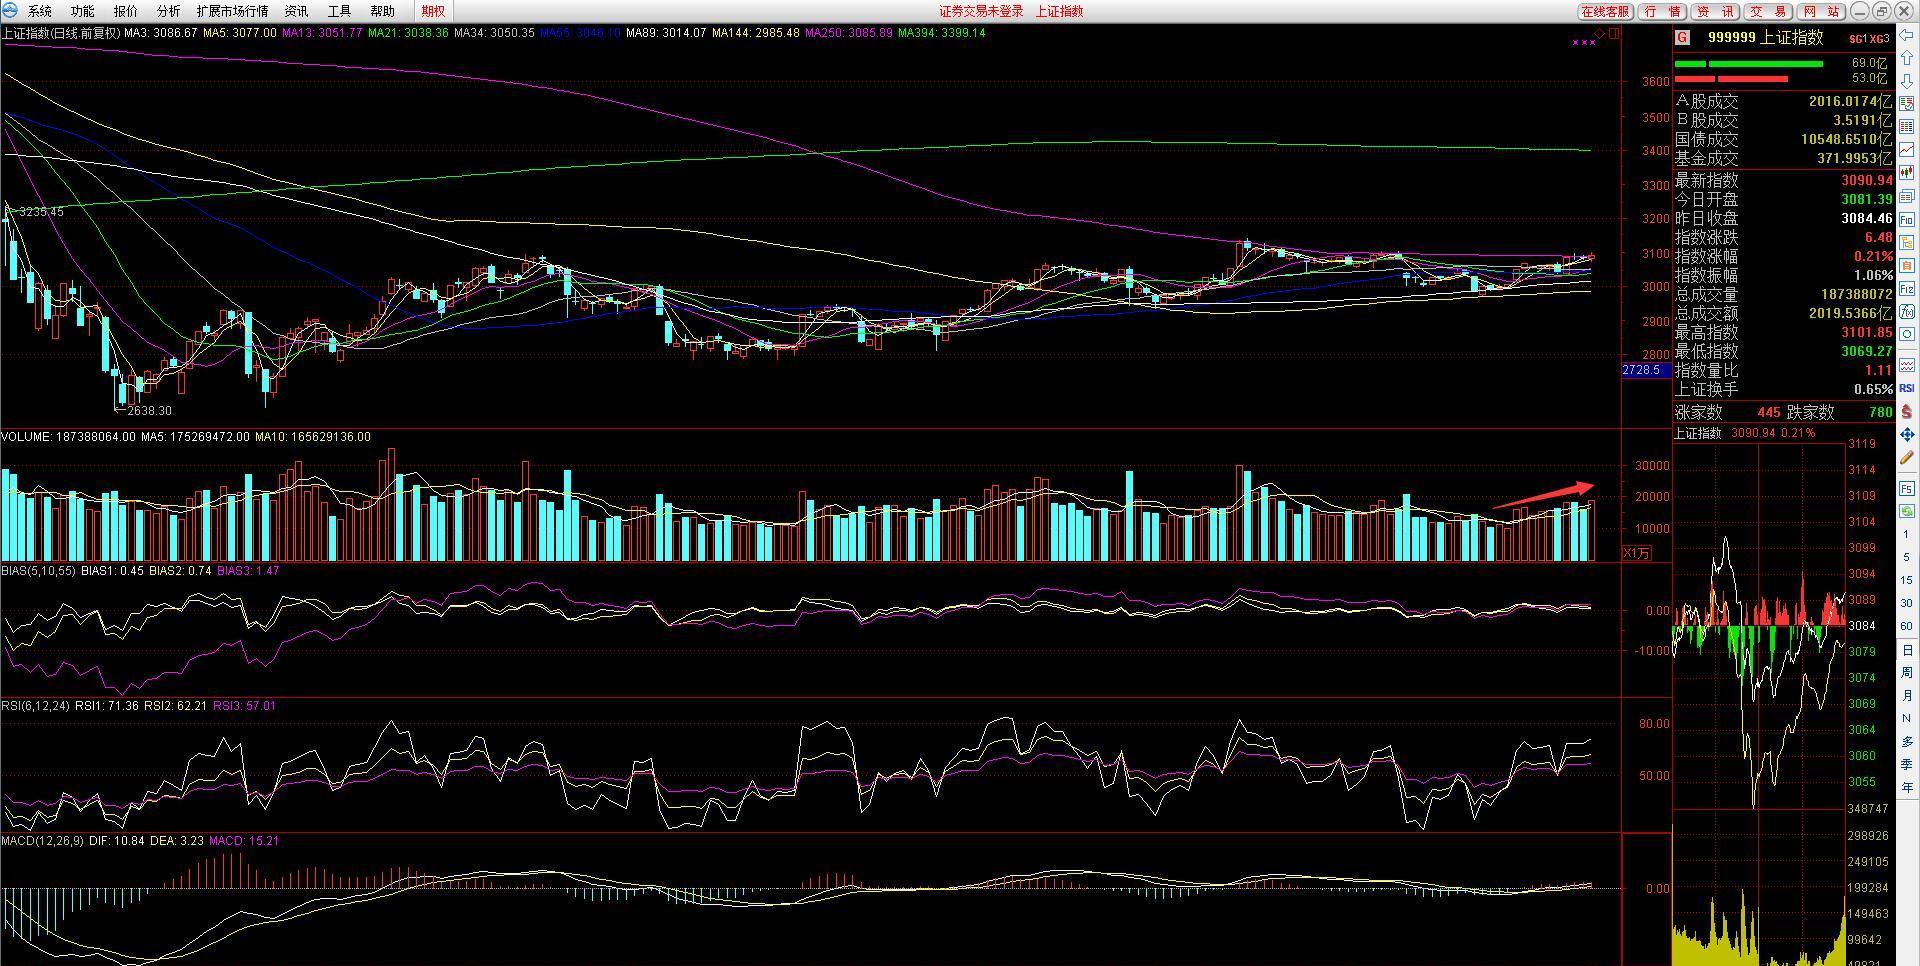
Task: Click the 交易 button at top right
Action: [1767, 11]
